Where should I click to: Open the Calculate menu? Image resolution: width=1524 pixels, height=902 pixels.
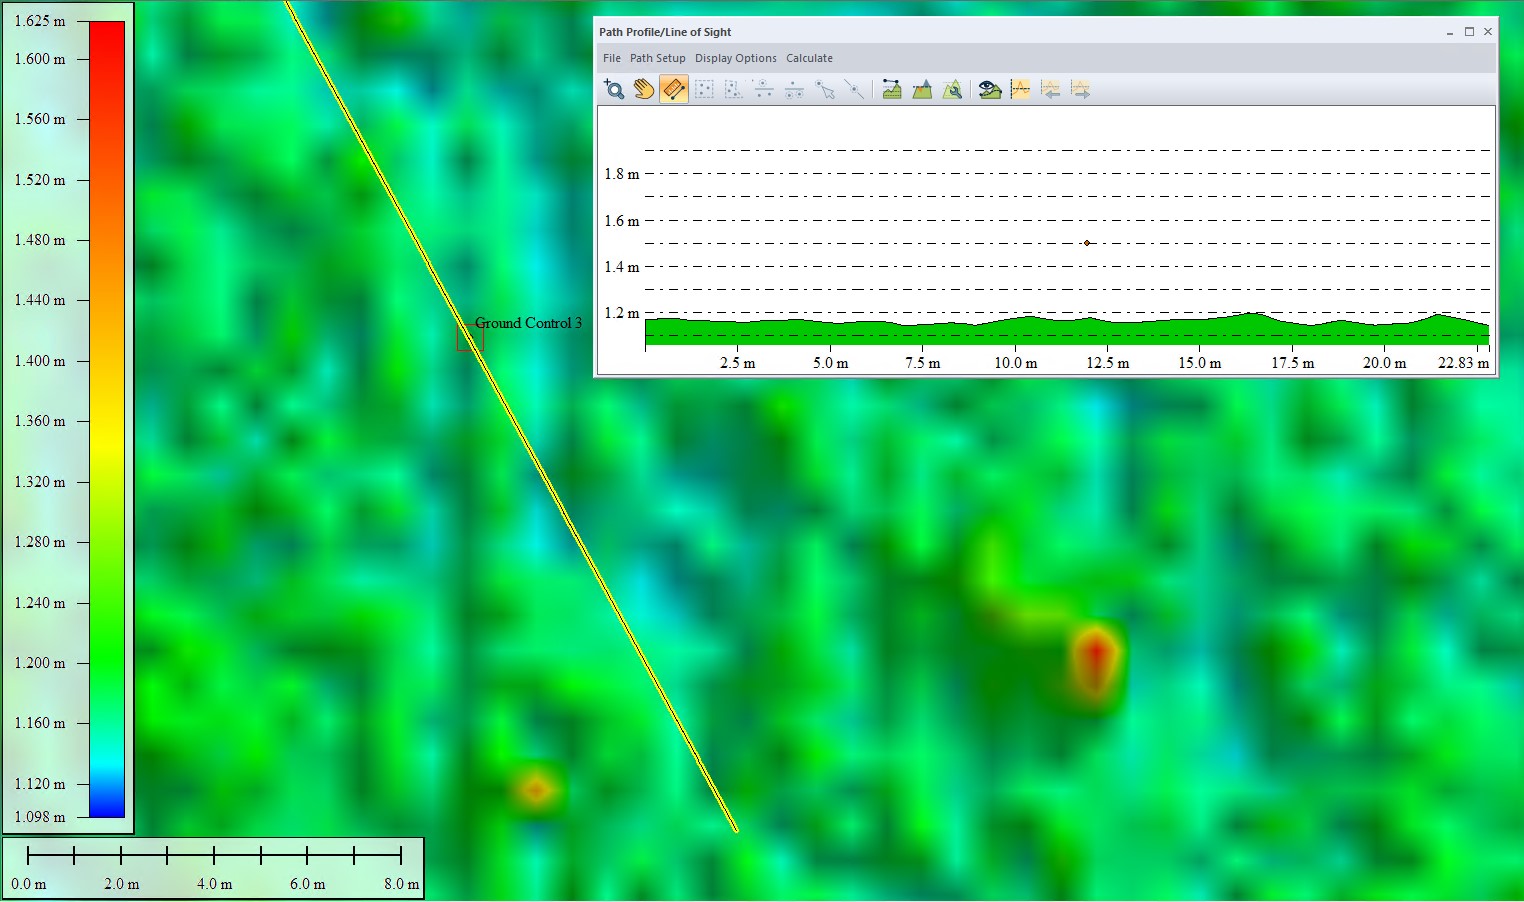click(x=809, y=58)
